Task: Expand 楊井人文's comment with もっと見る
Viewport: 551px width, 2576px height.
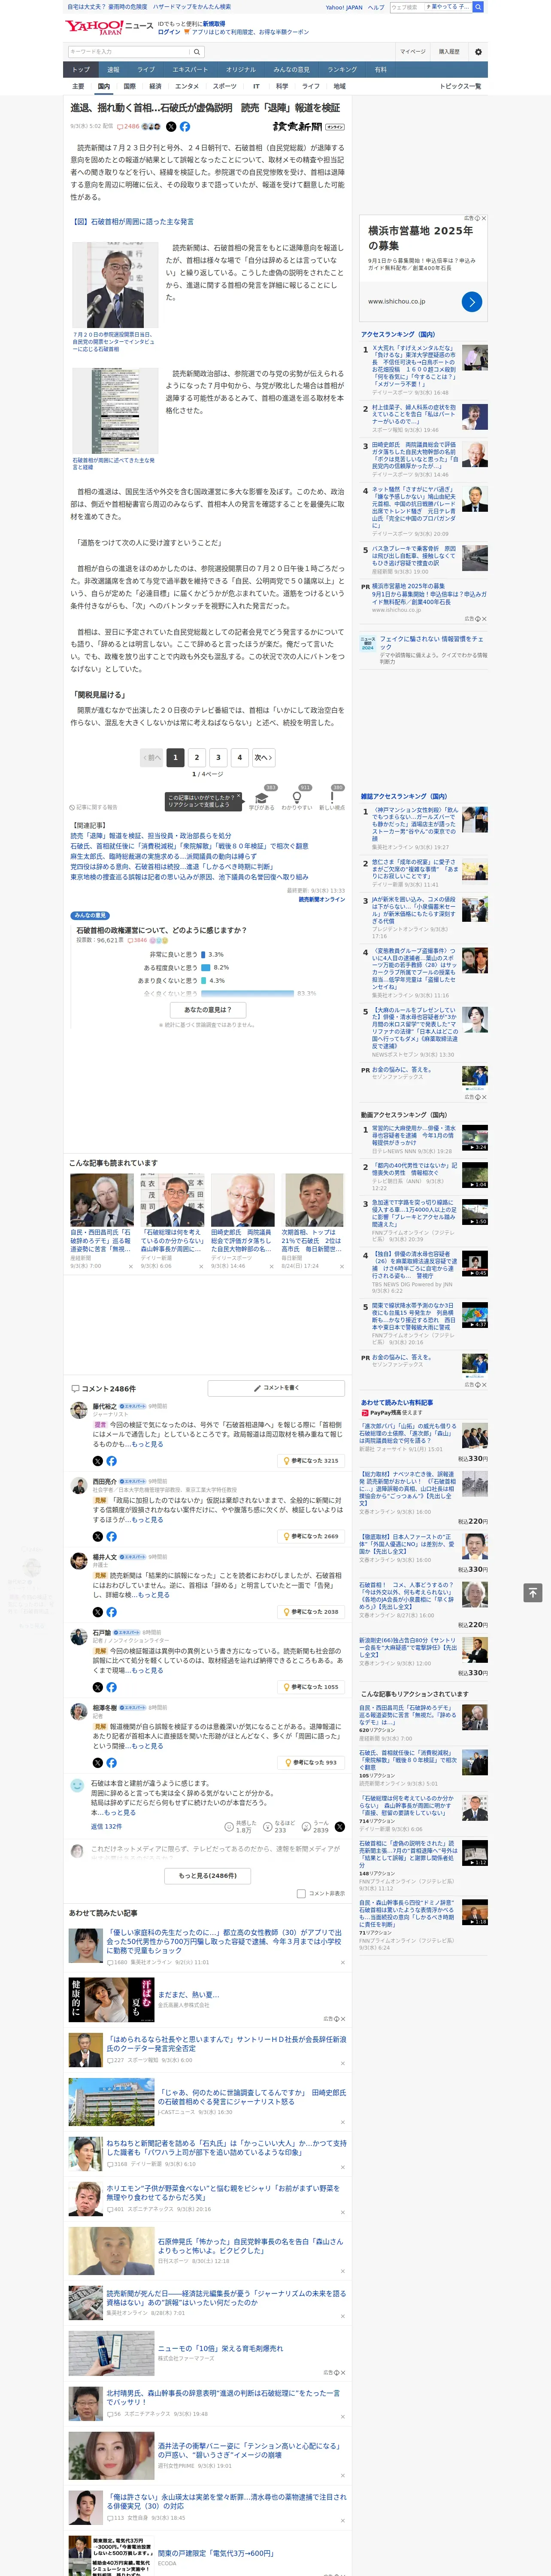Action: 153,1595
